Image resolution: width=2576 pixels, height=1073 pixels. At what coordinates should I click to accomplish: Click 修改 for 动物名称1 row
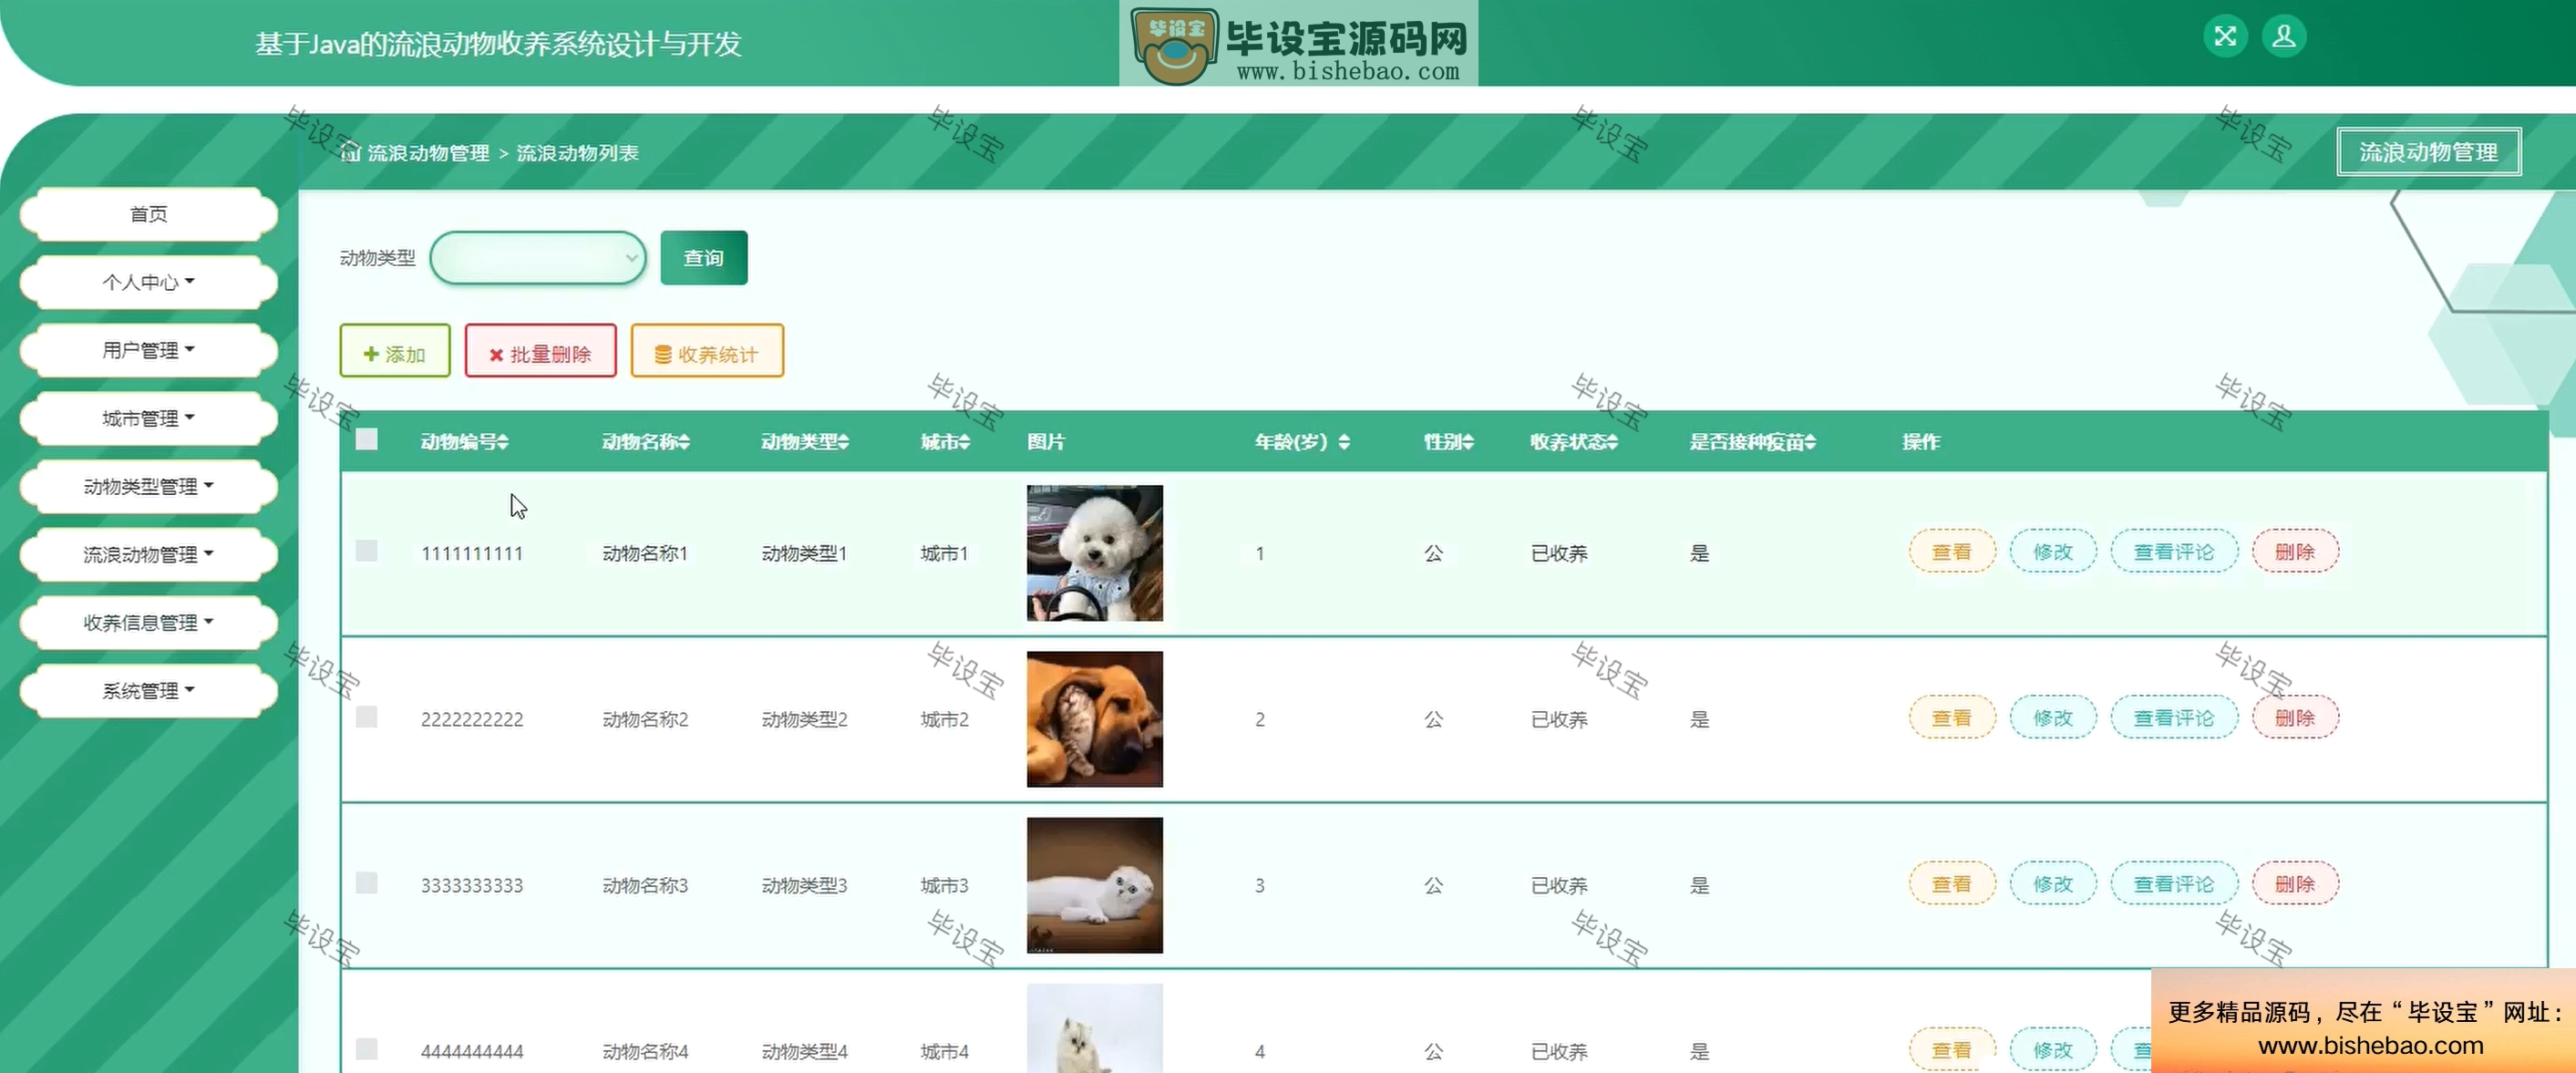pos(2053,551)
